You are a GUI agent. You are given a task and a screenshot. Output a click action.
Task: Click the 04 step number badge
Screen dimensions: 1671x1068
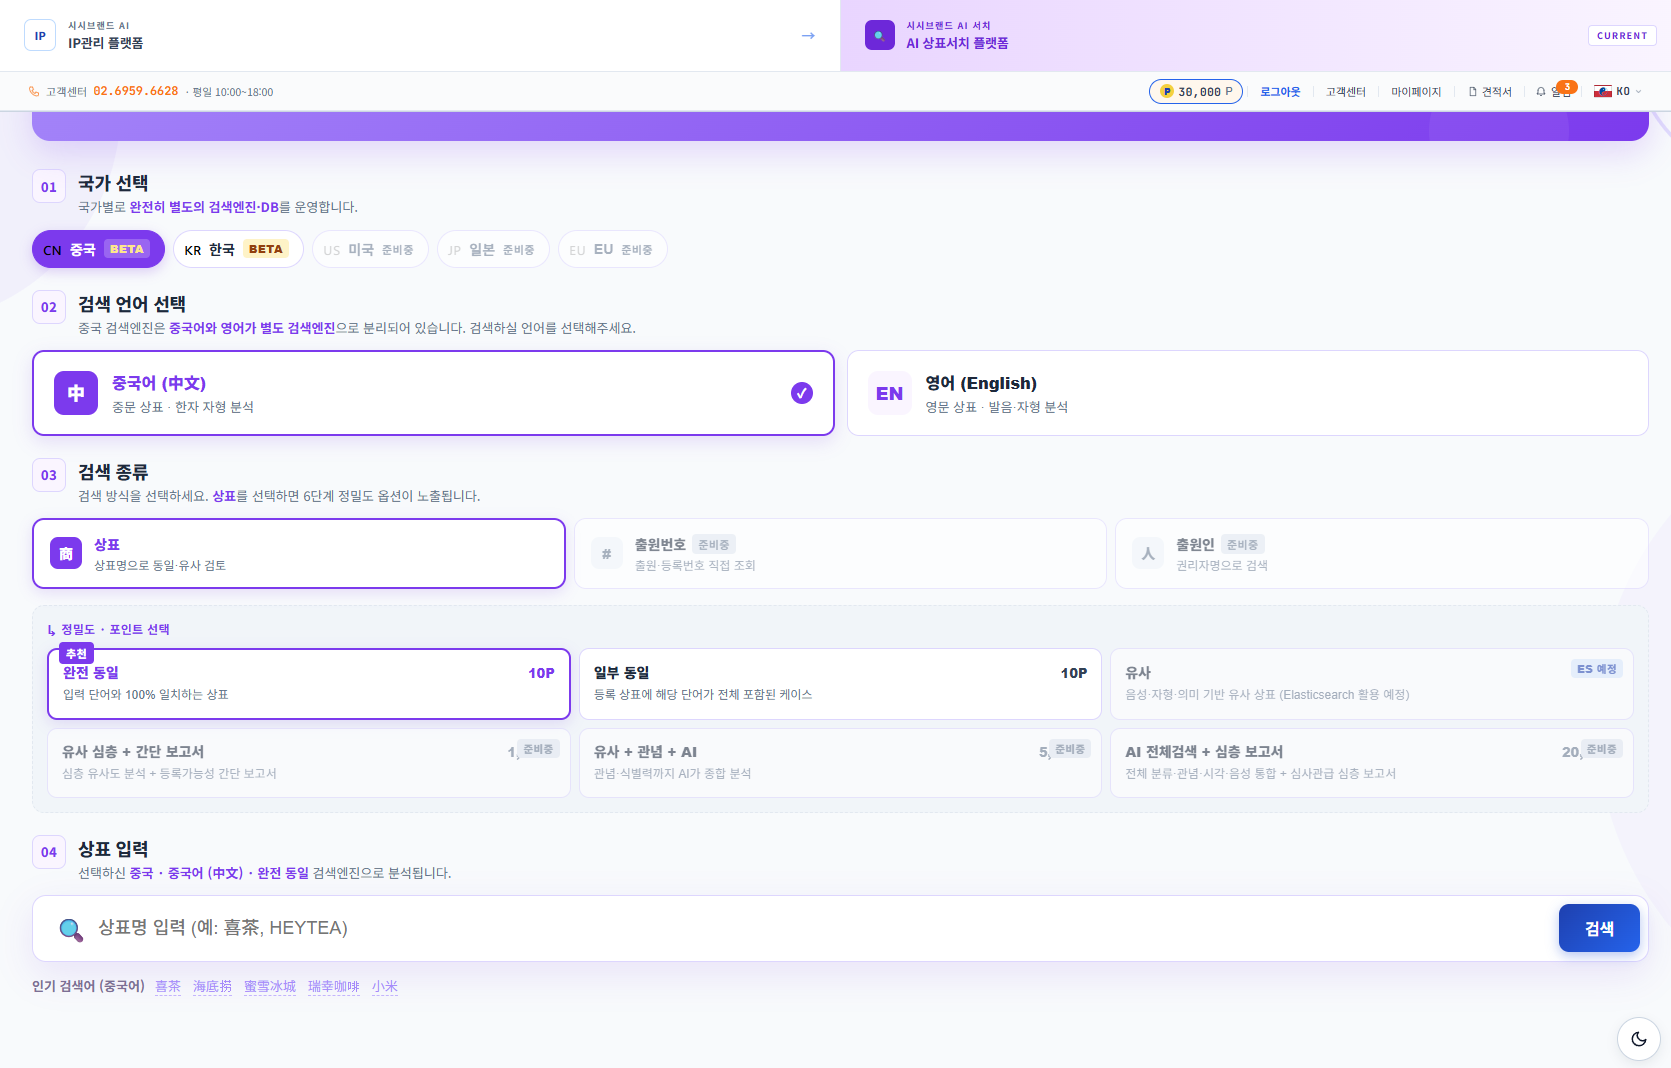point(49,852)
